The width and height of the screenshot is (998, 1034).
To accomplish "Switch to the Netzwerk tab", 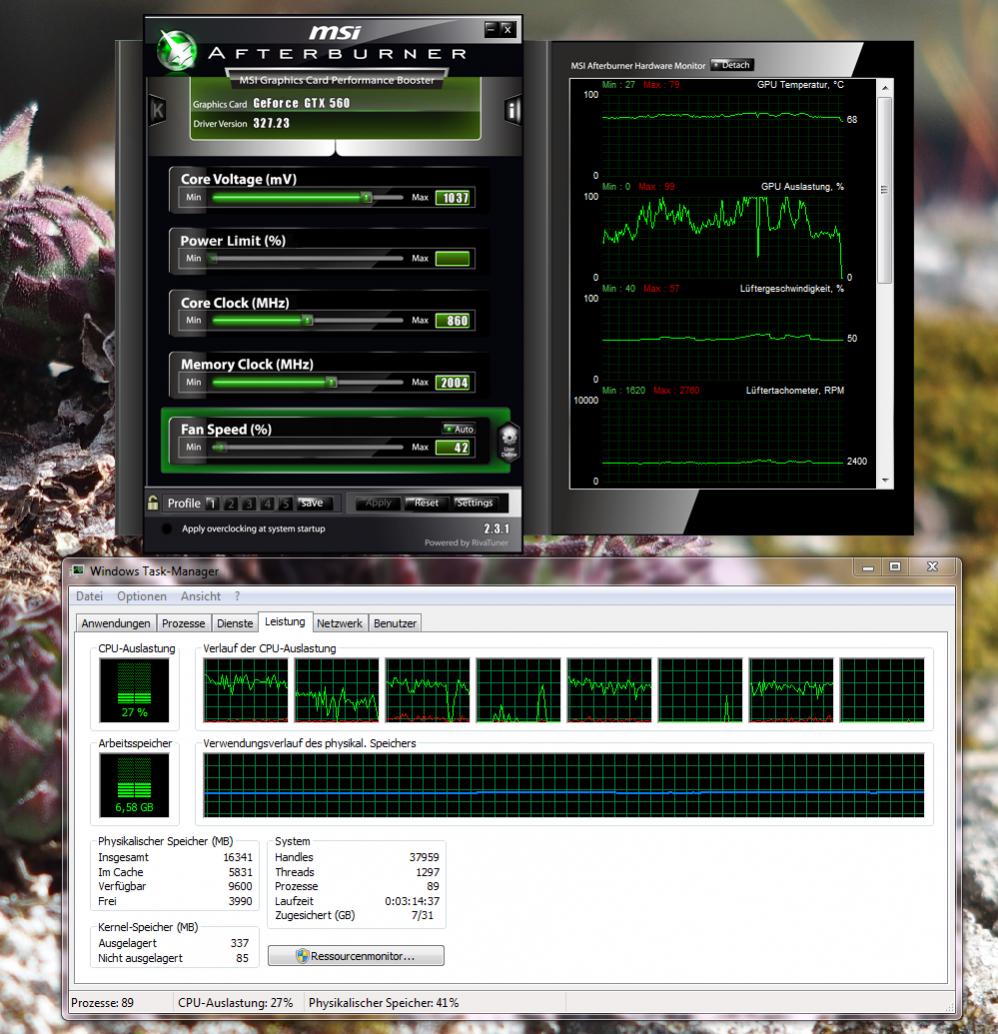I will click(x=339, y=623).
